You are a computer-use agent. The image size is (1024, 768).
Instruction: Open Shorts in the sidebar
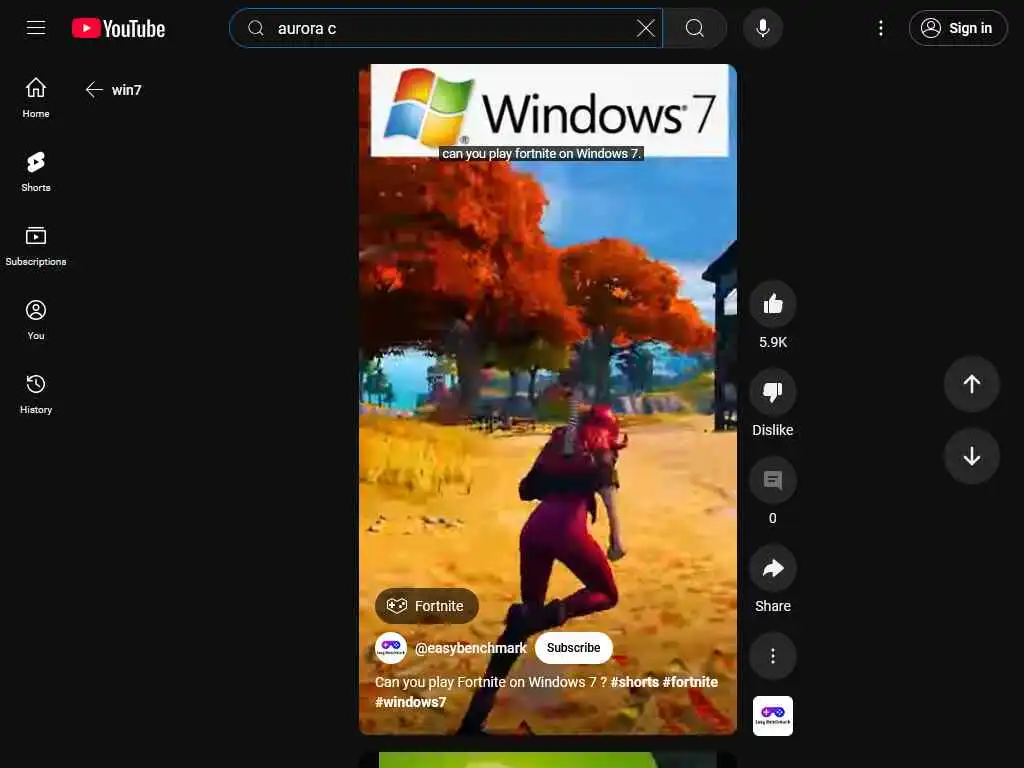click(36, 172)
